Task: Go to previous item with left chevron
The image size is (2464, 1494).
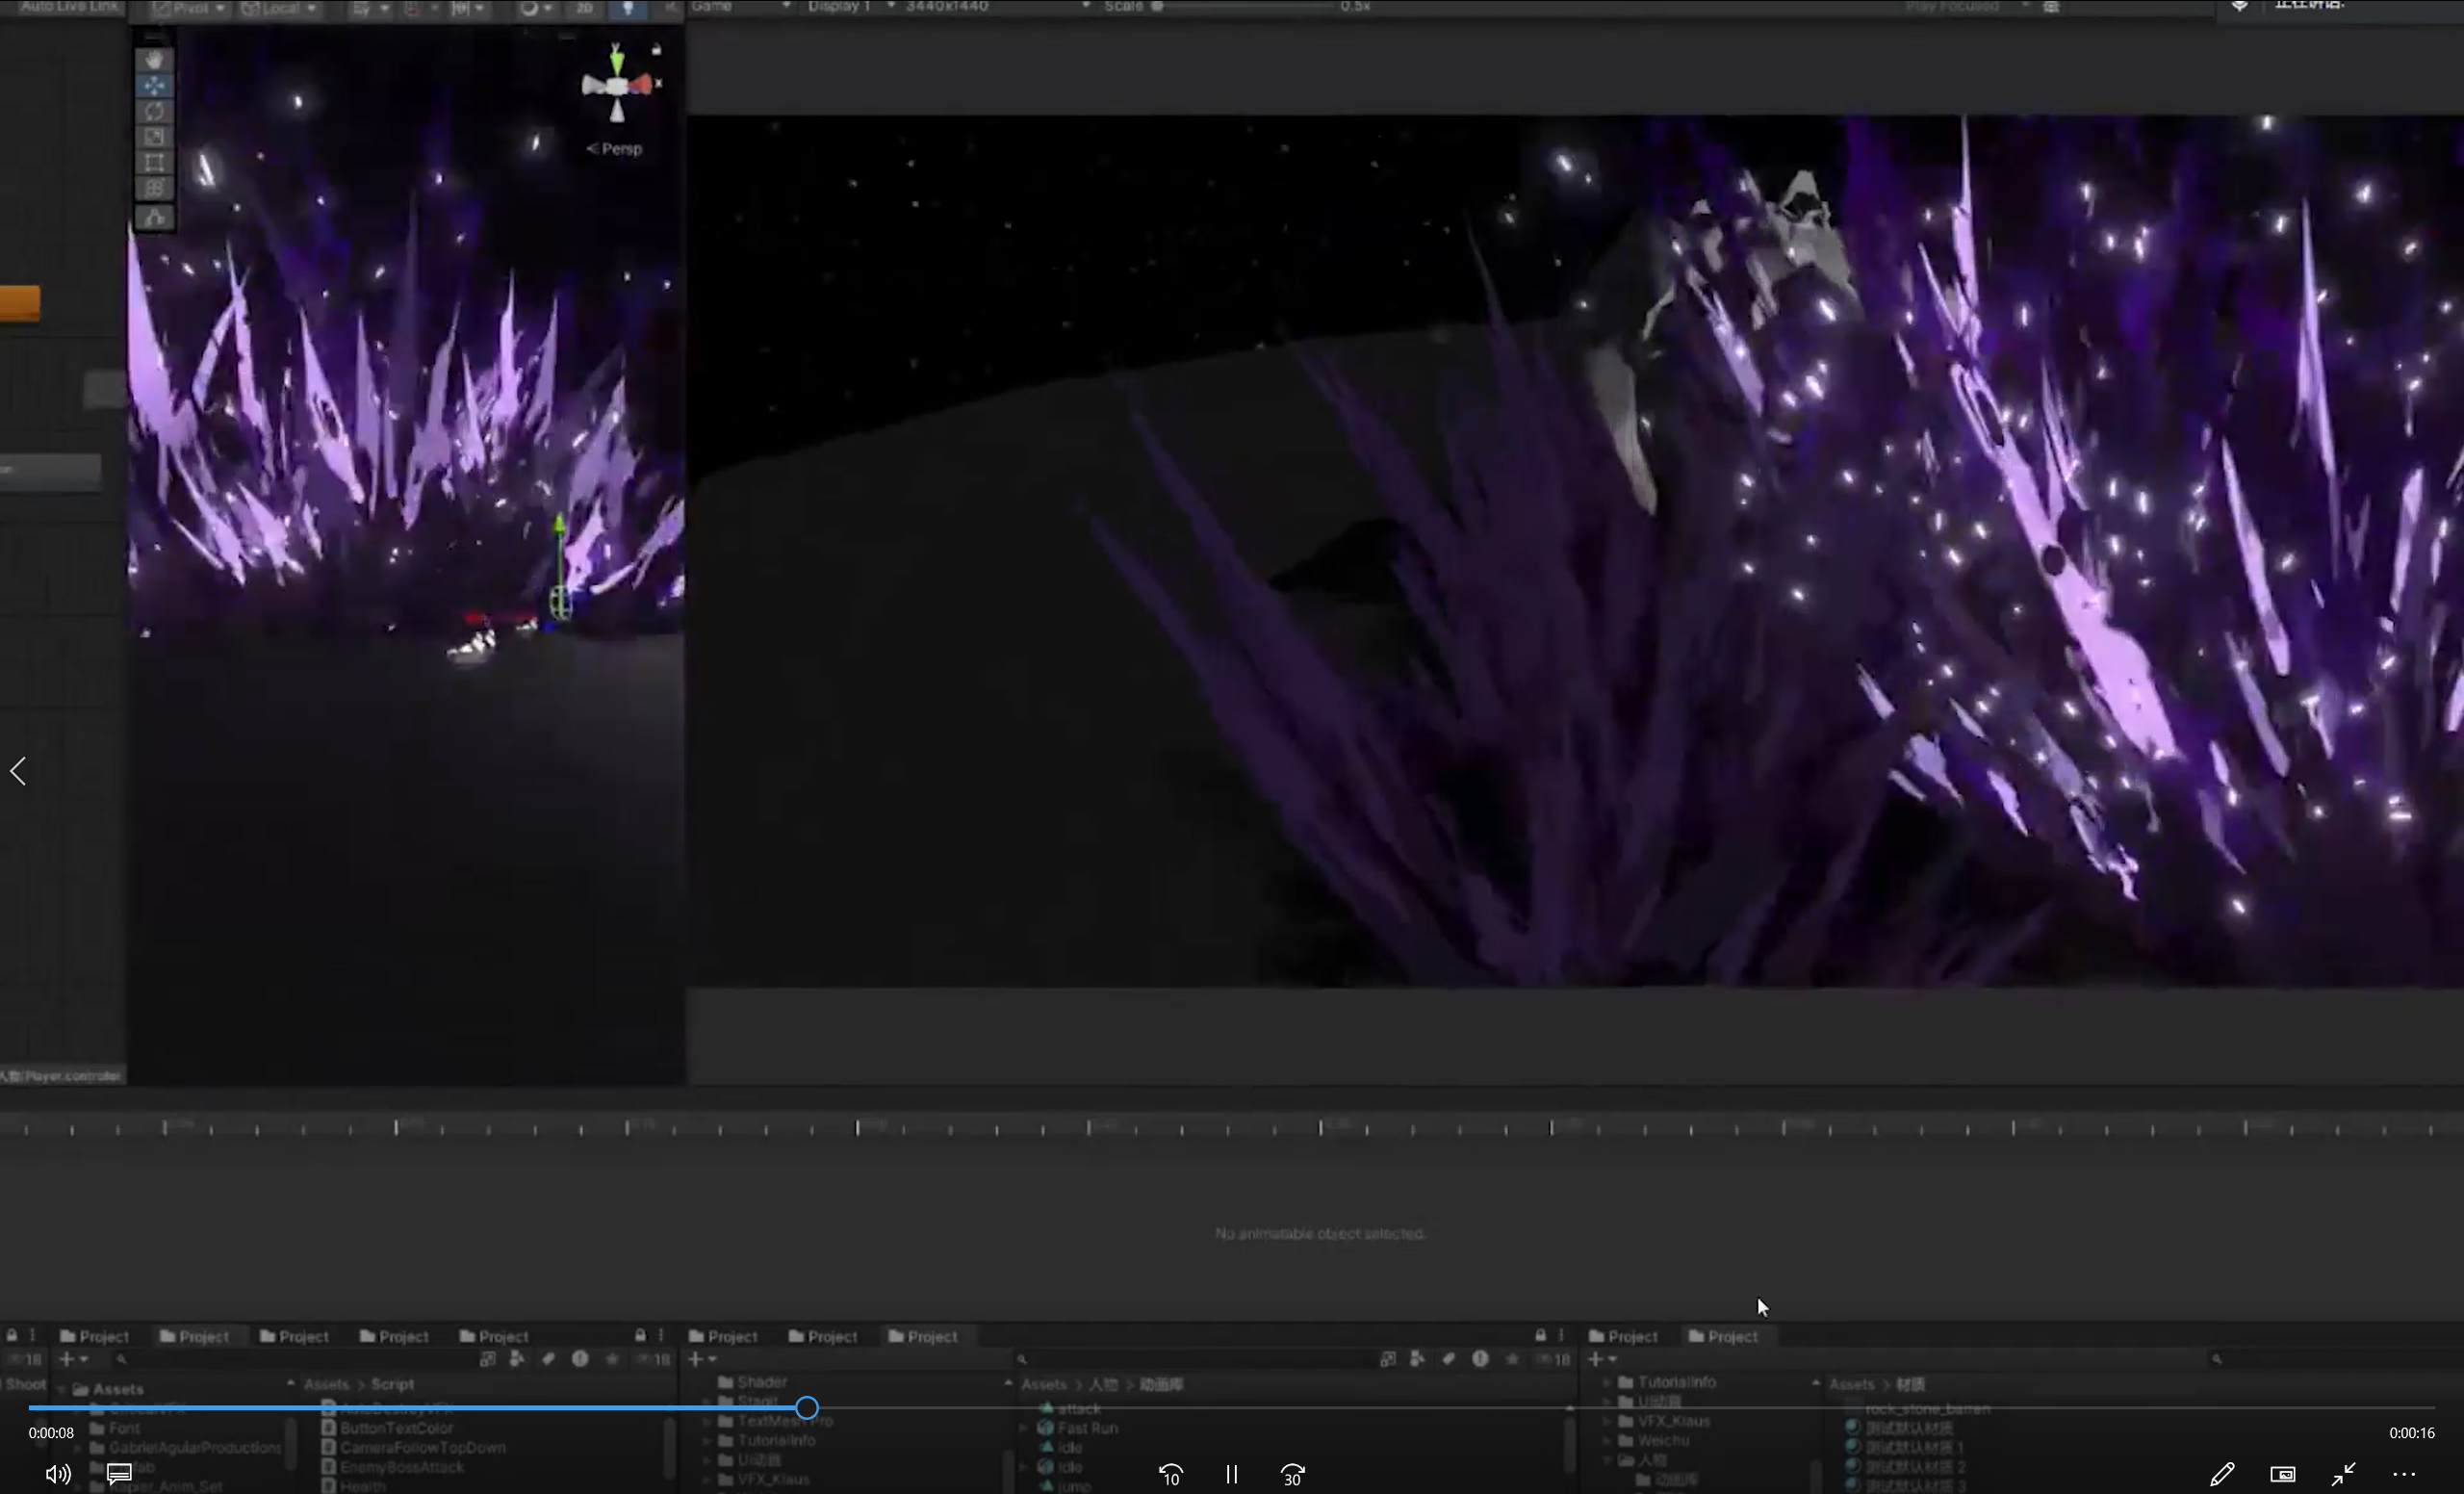Action: (18, 771)
